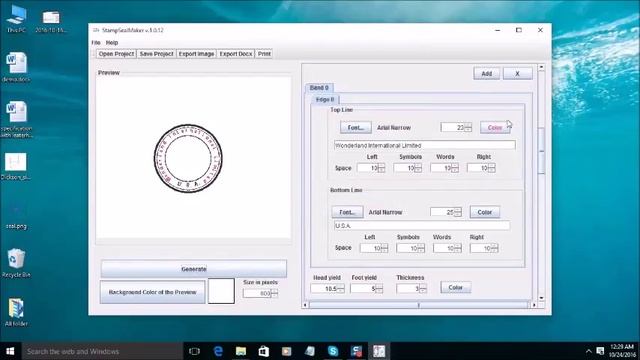Viewport: 640px width, 360px height.
Task: Adjust Bottom Line Words space spinner
Action: tap(447, 248)
